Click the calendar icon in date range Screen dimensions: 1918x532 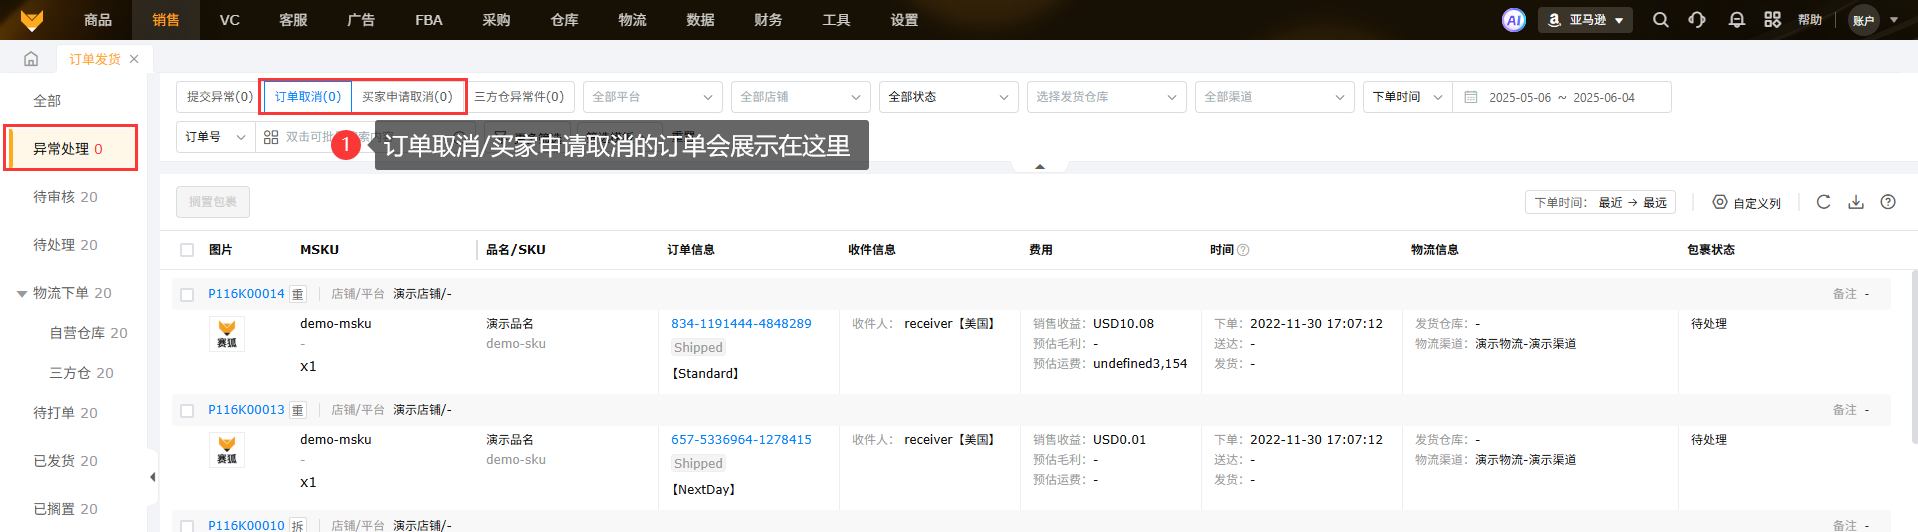(1471, 97)
